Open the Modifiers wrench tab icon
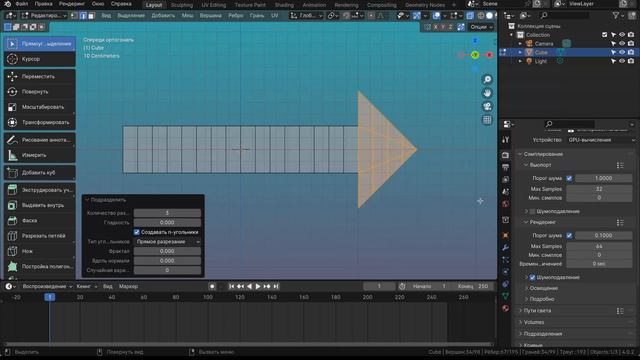 point(506,247)
